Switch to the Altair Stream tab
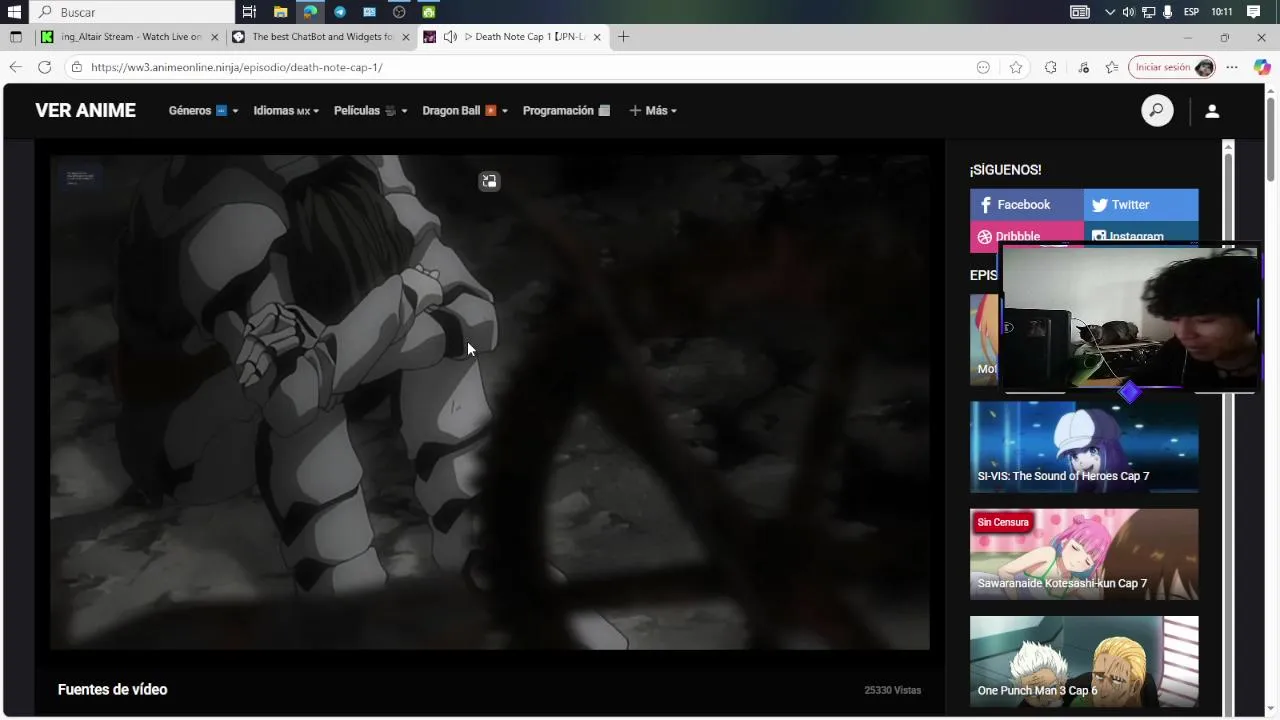This screenshot has width=1280, height=720. [130, 37]
